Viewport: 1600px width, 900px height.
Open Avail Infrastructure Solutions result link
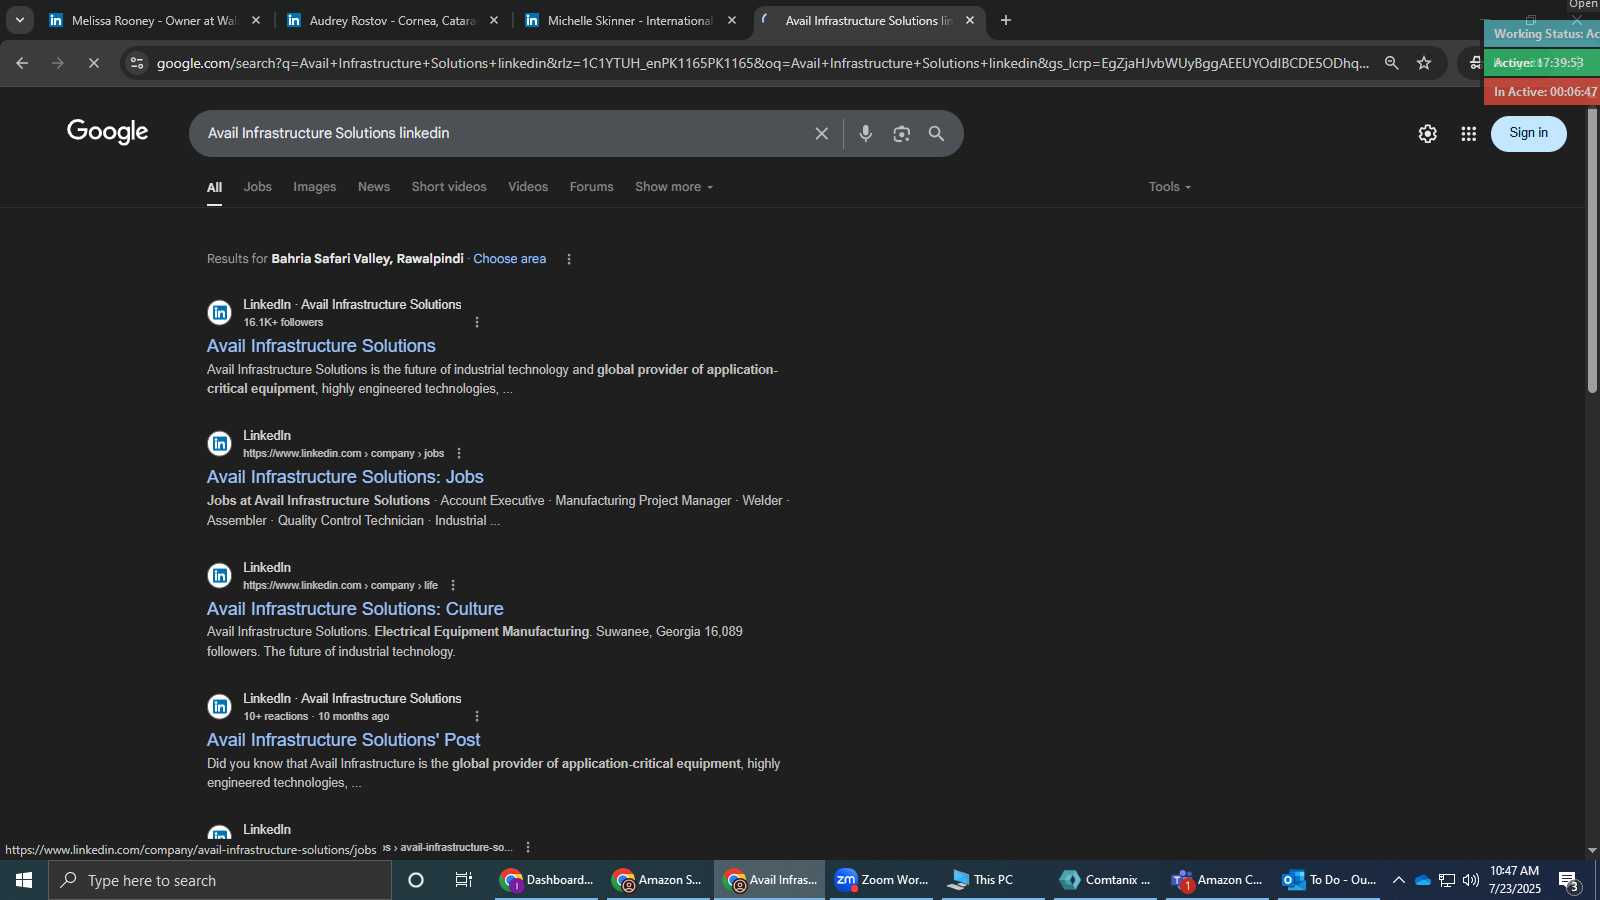(x=321, y=346)
